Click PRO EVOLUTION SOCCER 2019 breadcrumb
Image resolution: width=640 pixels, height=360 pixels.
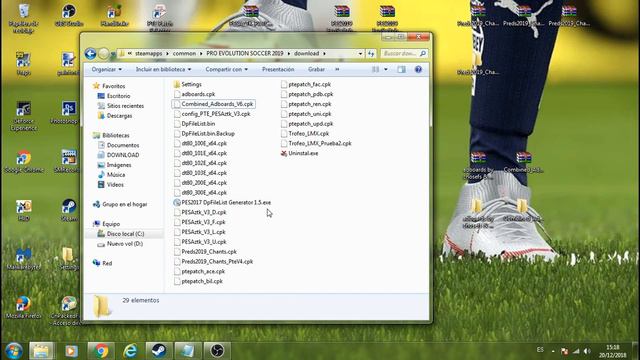coord(244,53)
